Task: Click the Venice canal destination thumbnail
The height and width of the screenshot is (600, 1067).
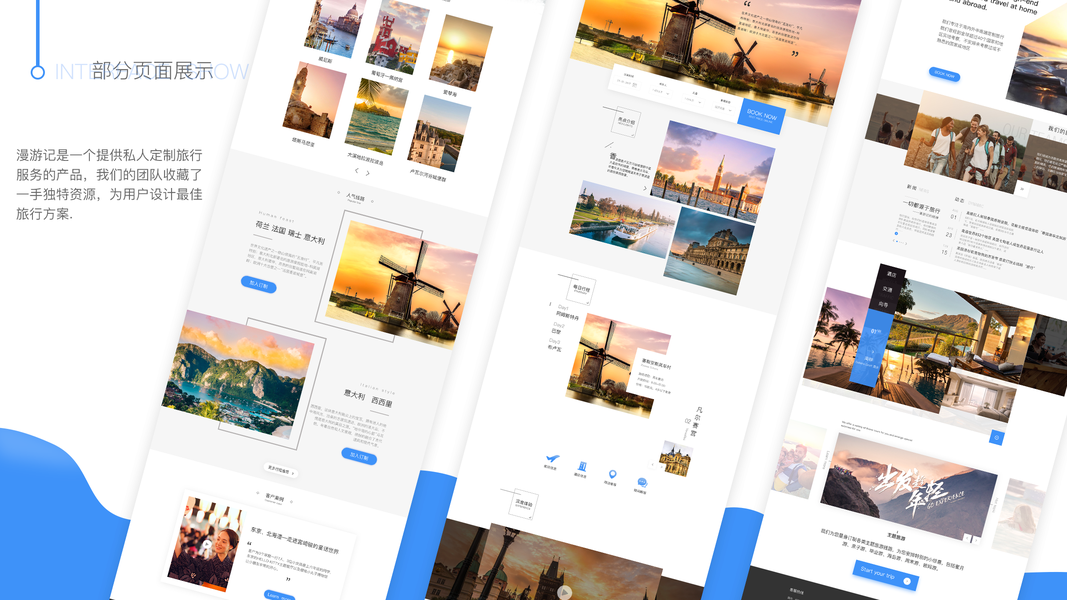Action: [335, 26]
